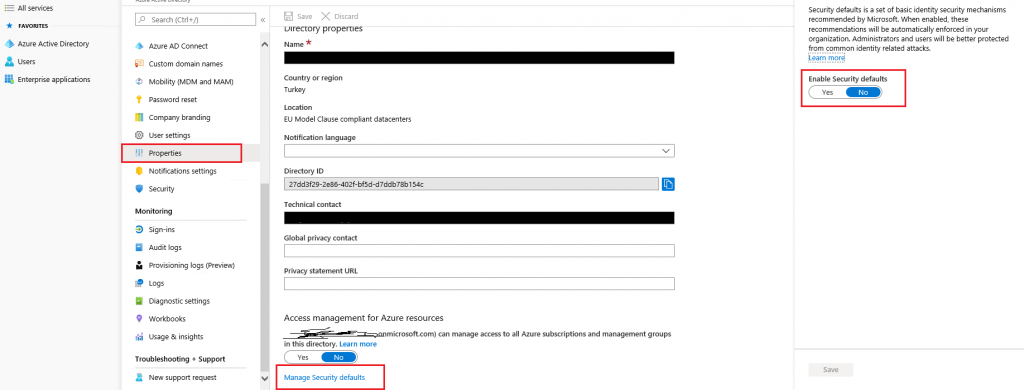Click the Azure Active Directory favorite icon
The width and height of the screenshot is (1024, 390).
[x=9, y=44]
